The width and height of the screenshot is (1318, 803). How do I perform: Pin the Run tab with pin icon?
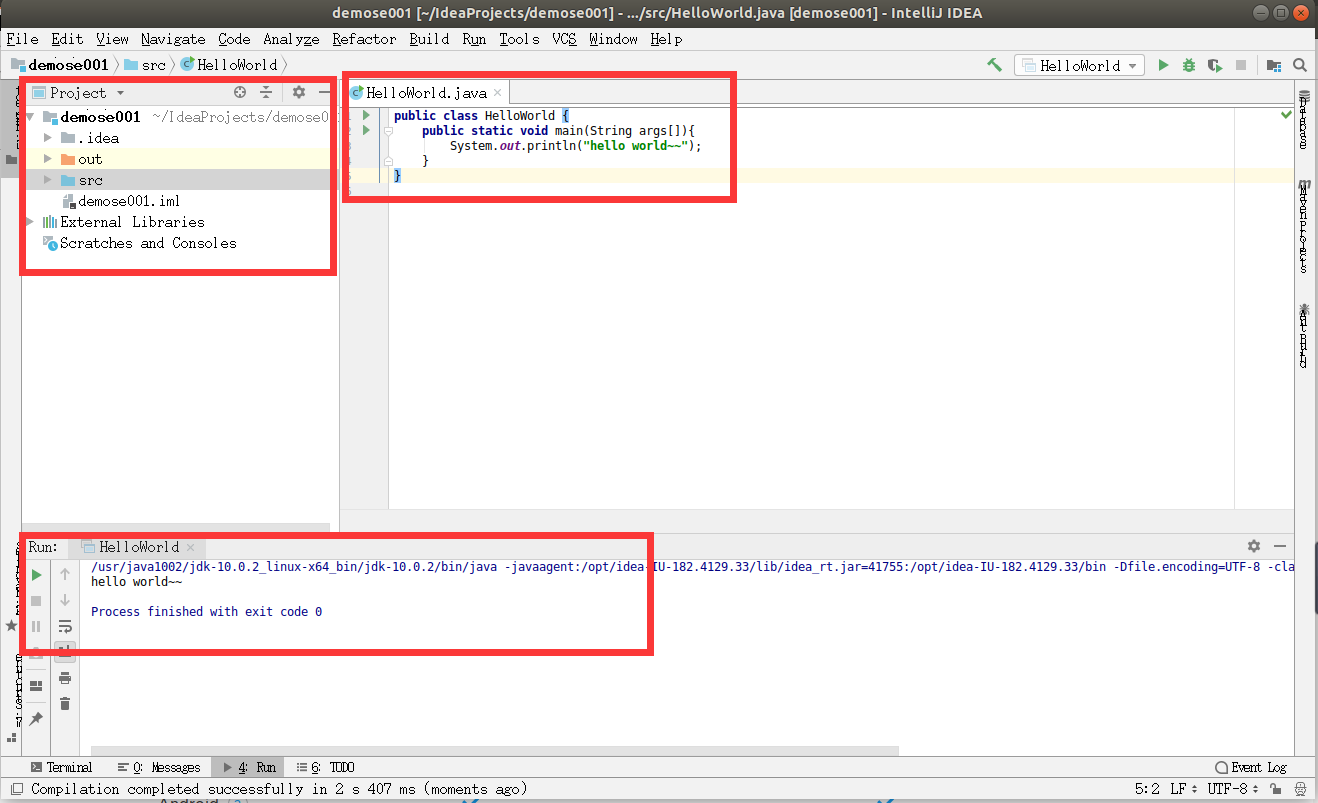click(36, 719)
